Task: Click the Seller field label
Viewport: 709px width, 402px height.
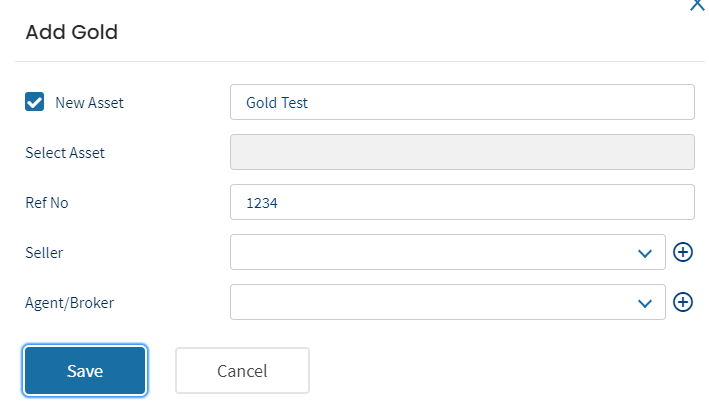Action: click(44, 253)
